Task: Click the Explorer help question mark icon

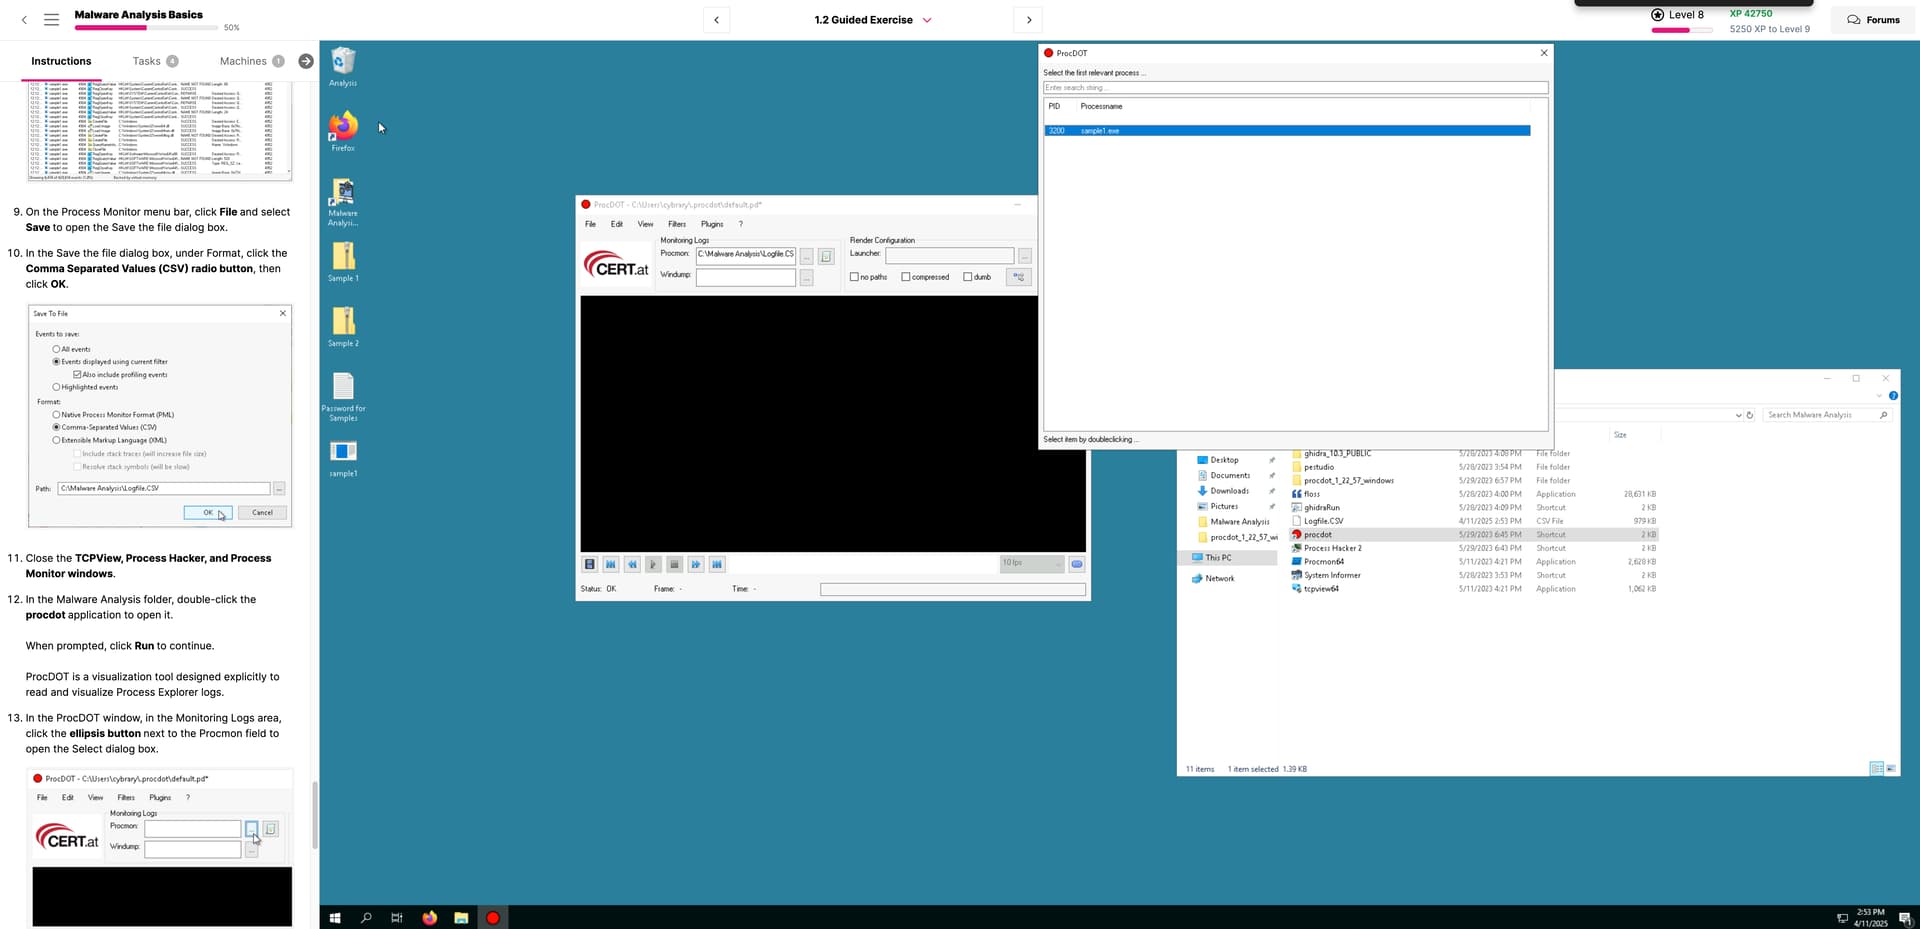Action: point(1893,396)
